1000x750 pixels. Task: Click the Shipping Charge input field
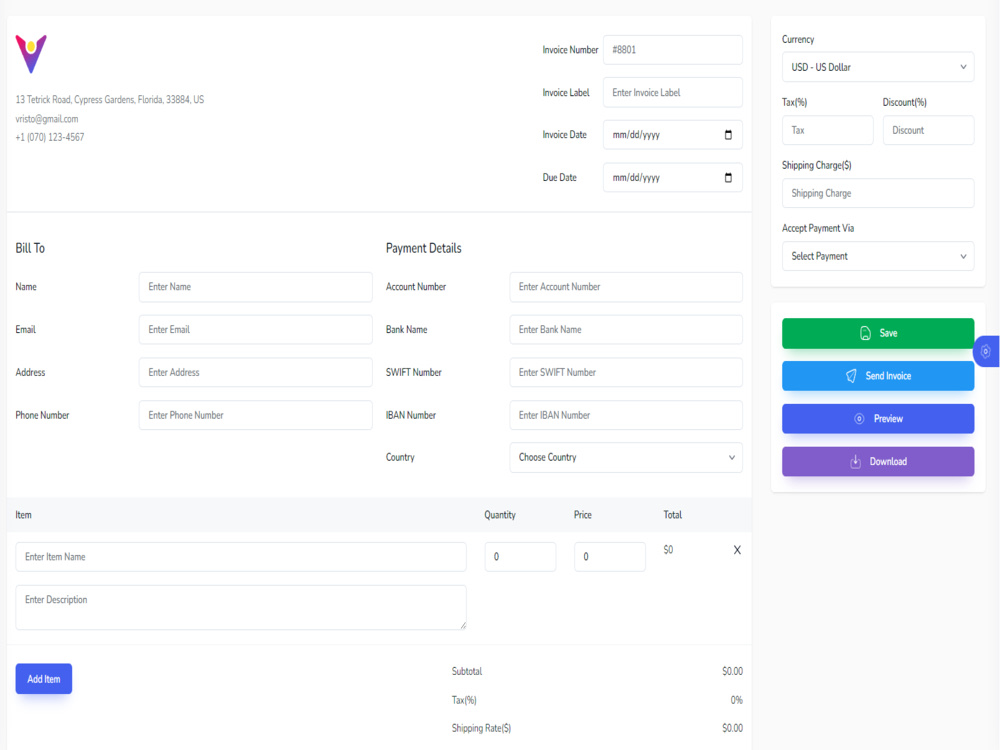coord(877,193)
